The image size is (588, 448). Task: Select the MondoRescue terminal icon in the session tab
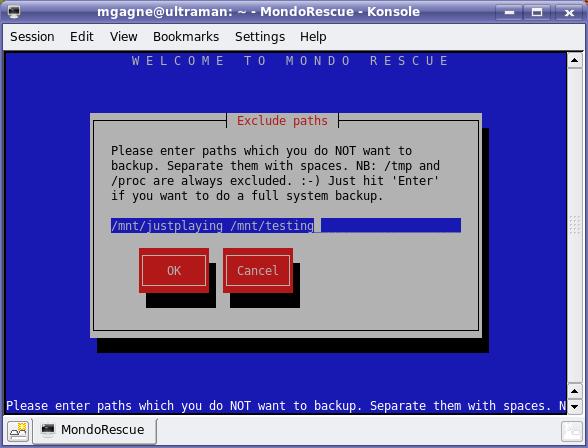(48, 430)
